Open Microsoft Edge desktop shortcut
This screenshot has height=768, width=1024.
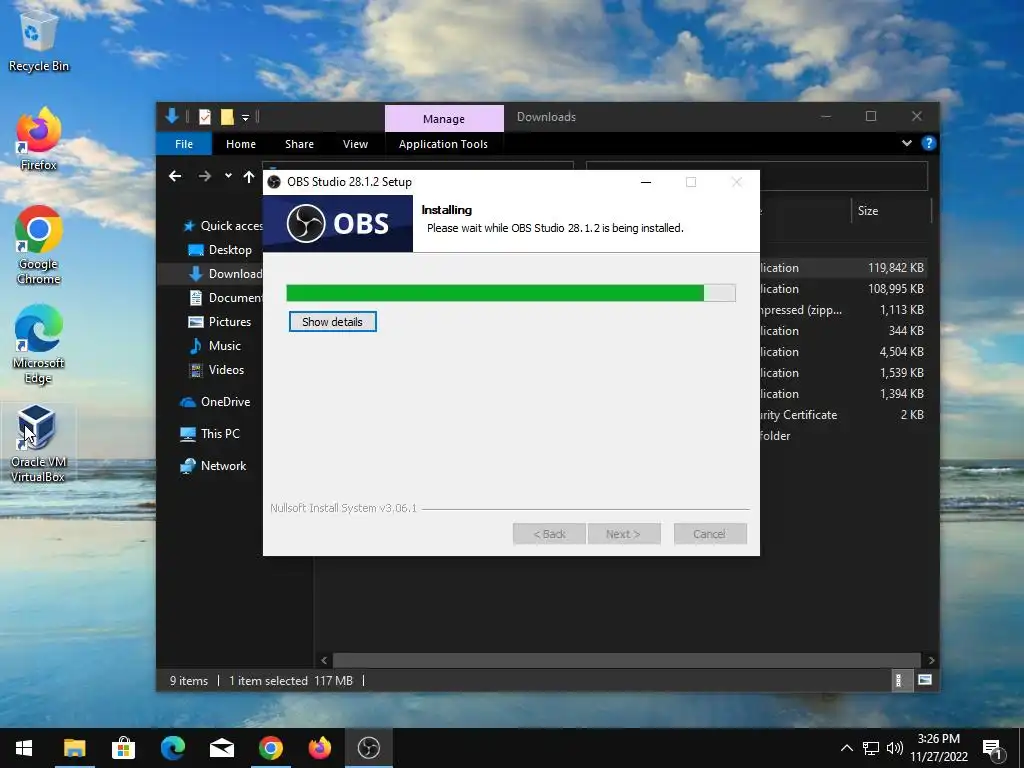[39, 345]
